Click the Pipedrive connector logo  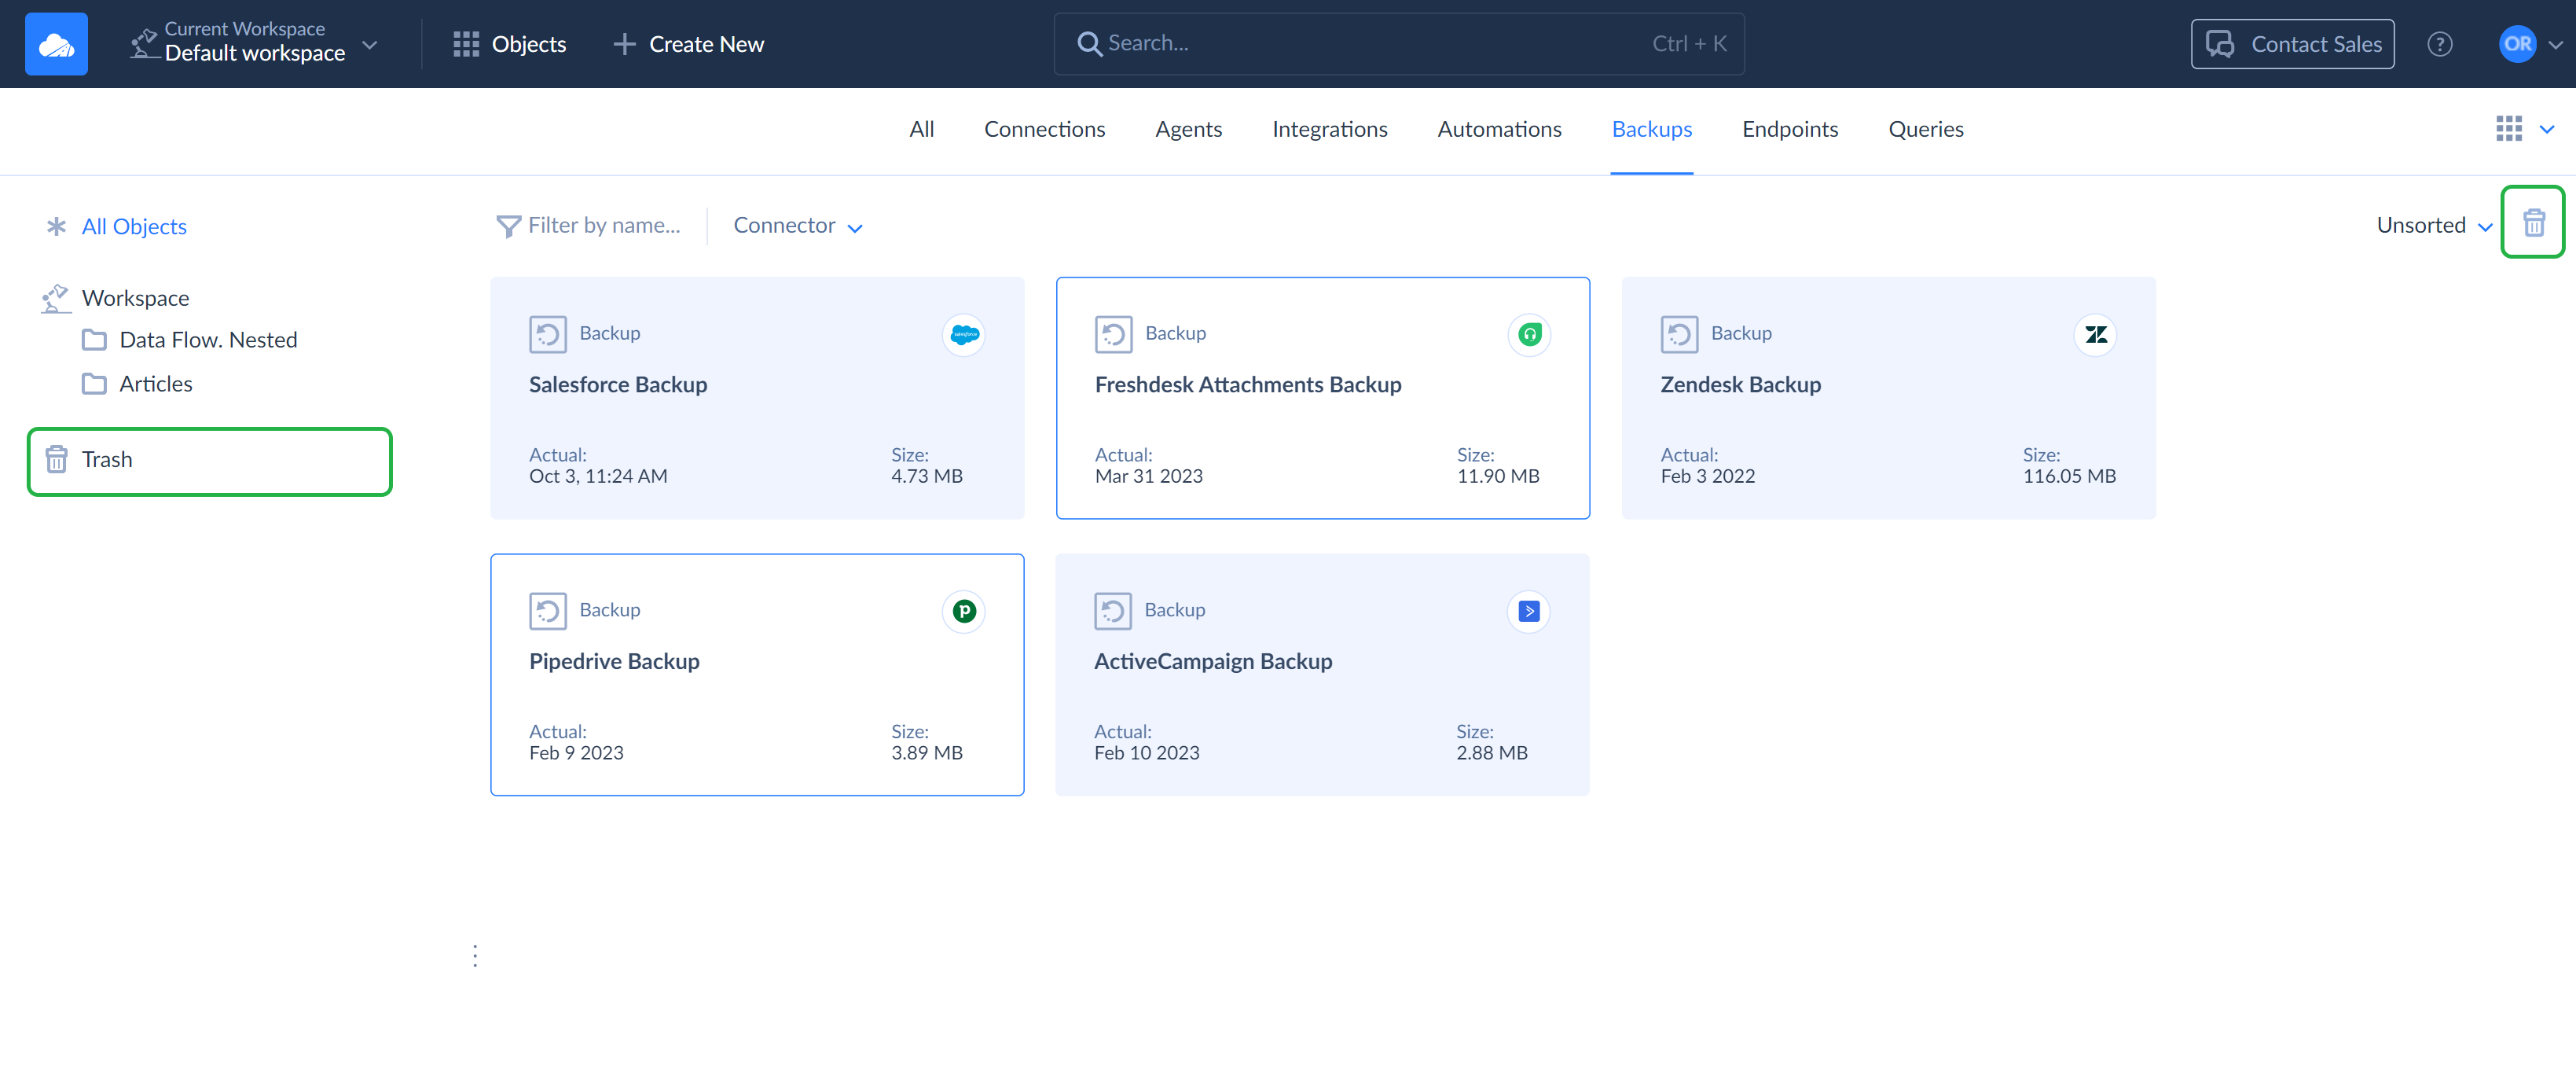(x=964, y=612)
